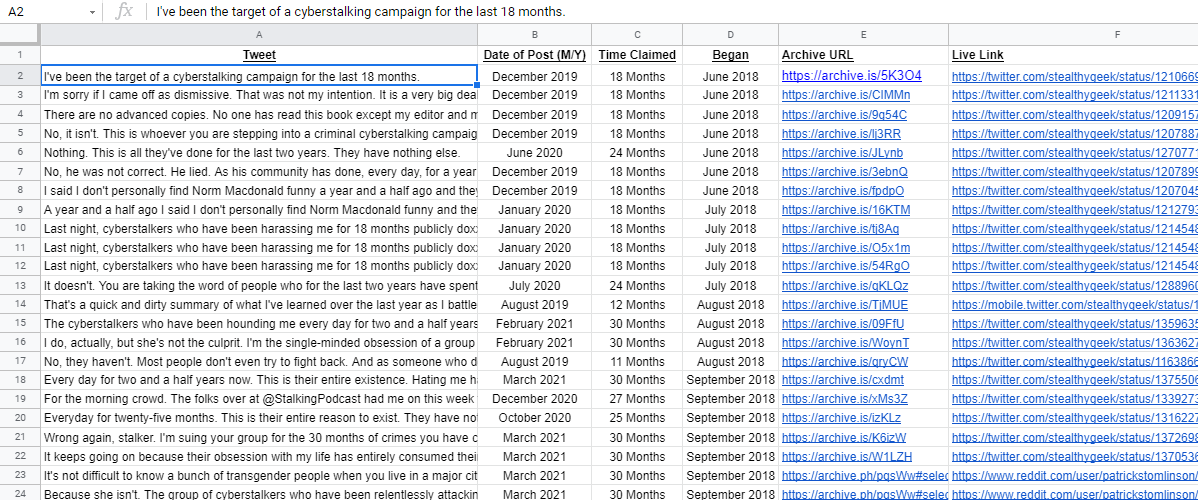The image size is (1198, 500).
Task: Click the "Time Claimed" header cell
Action: pyautogui.click(x=637, y=55)
